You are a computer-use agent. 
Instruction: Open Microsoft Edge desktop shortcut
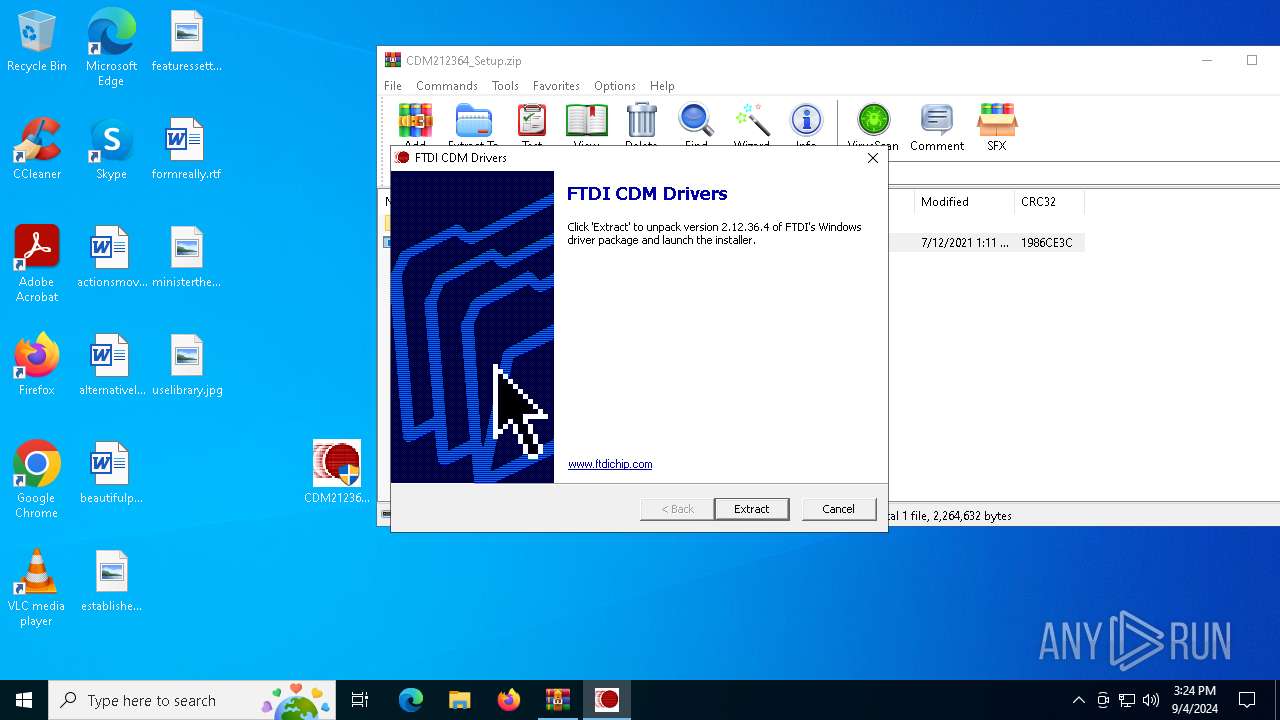[x=111, y=48]
